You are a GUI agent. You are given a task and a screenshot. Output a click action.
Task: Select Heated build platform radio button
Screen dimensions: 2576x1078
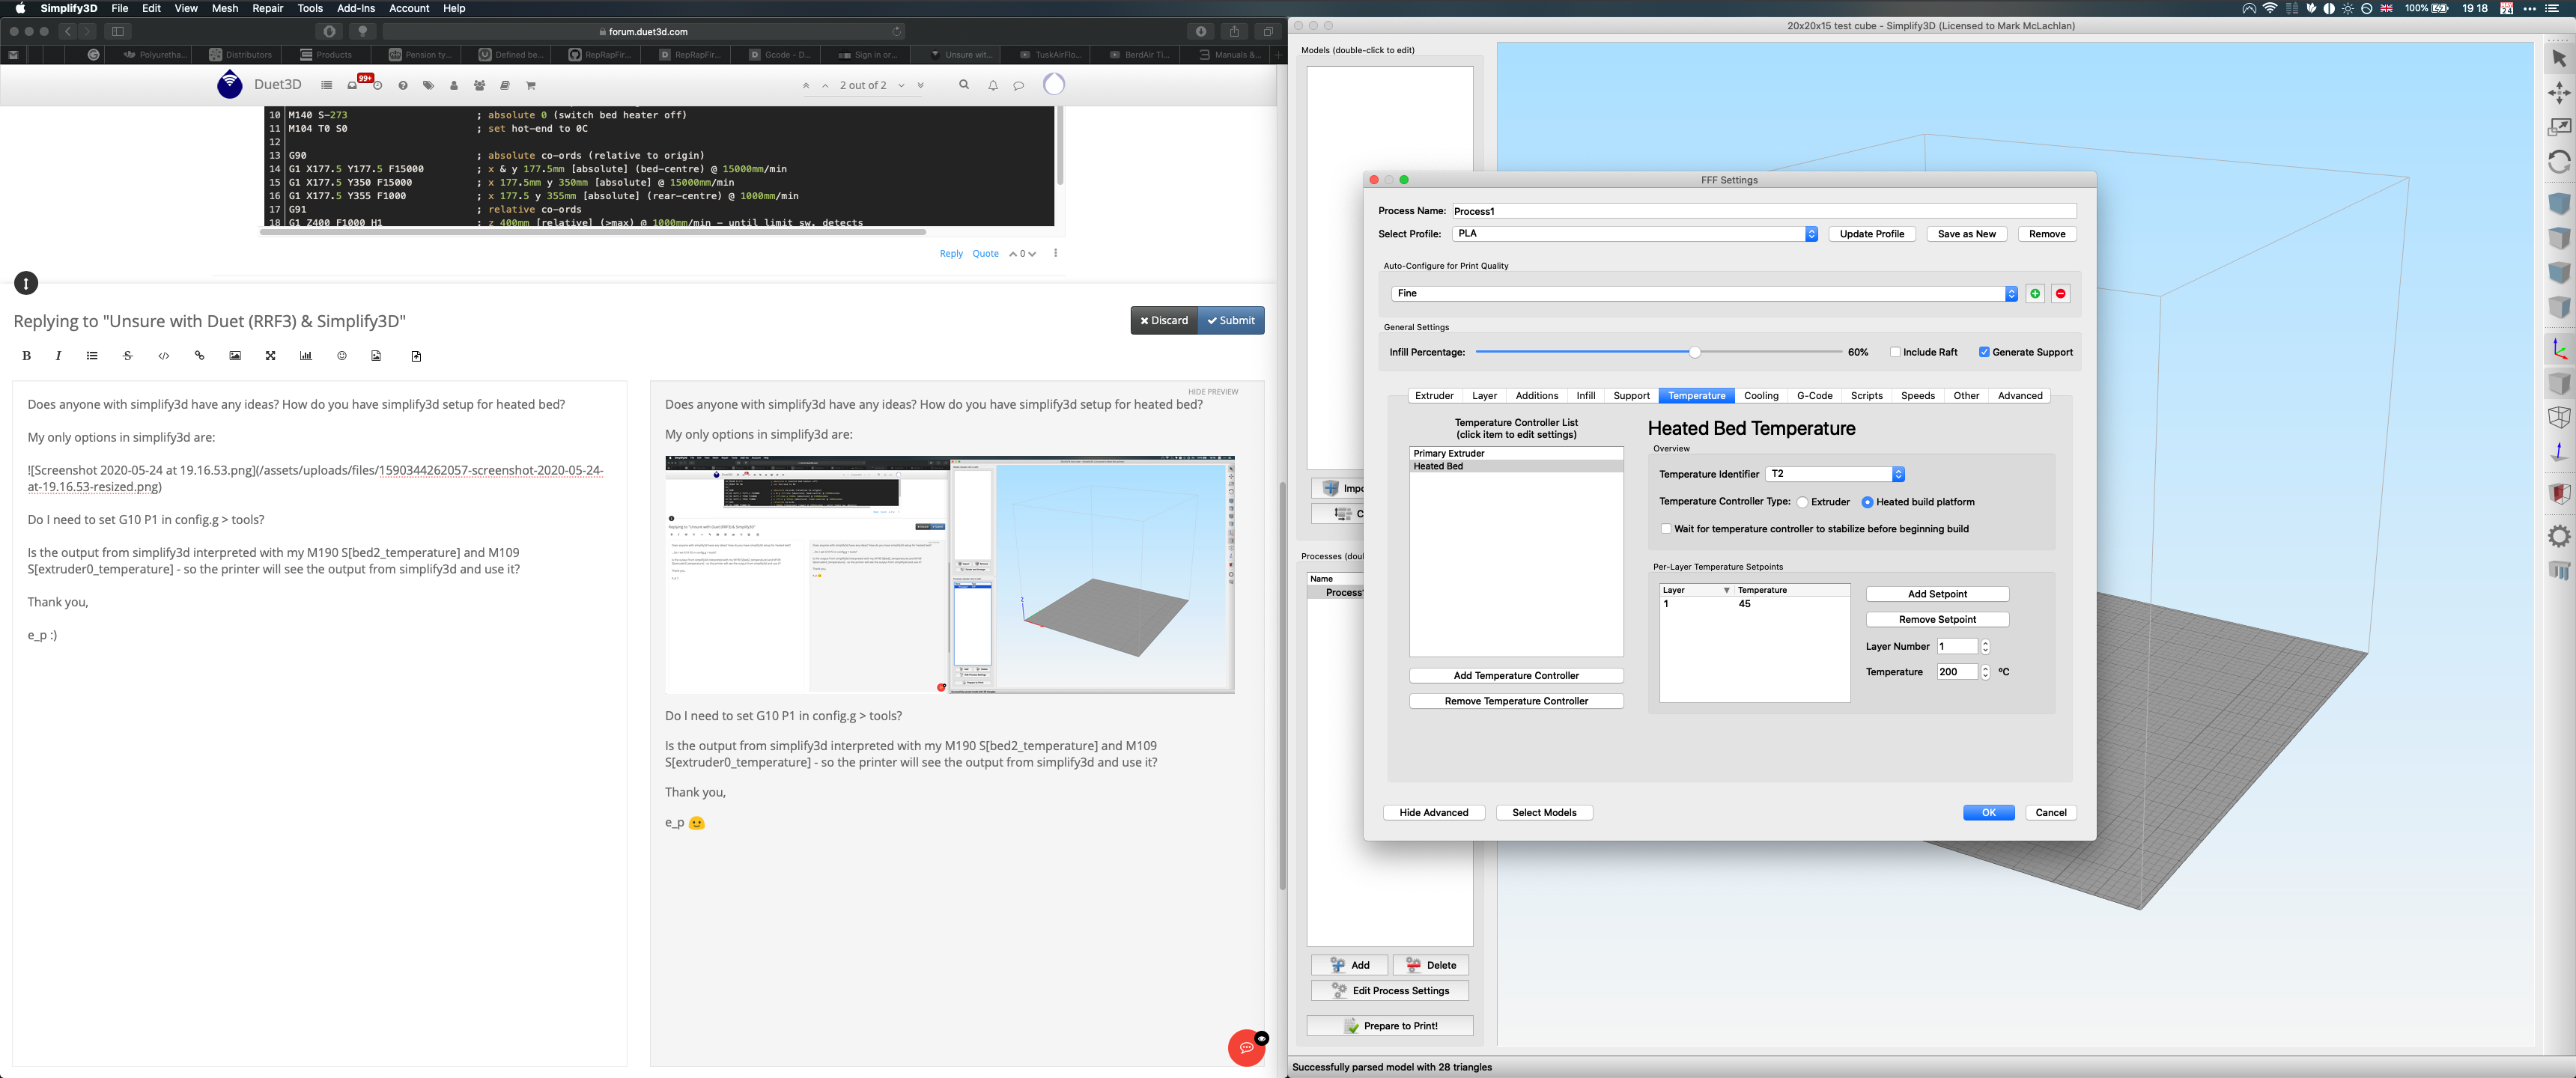(x=1867, y=502)
